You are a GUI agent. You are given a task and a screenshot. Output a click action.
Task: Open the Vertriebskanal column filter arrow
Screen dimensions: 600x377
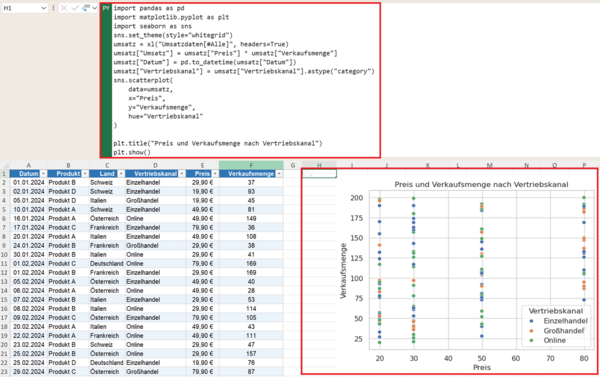pos(182,174)
